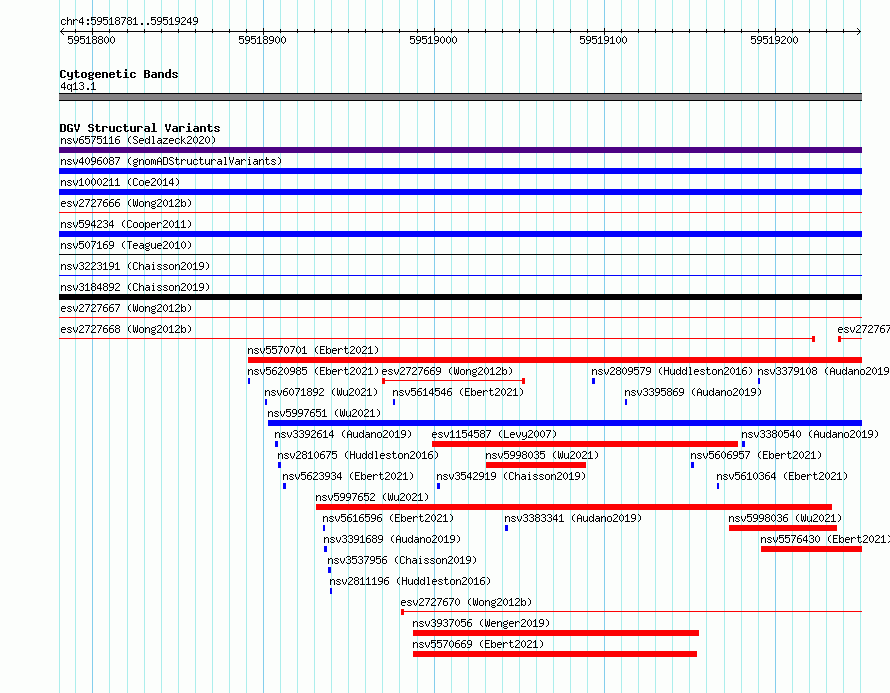
Task: Click nsv2811196 (Huddleston2016) label
Action: tap(410, 581)
